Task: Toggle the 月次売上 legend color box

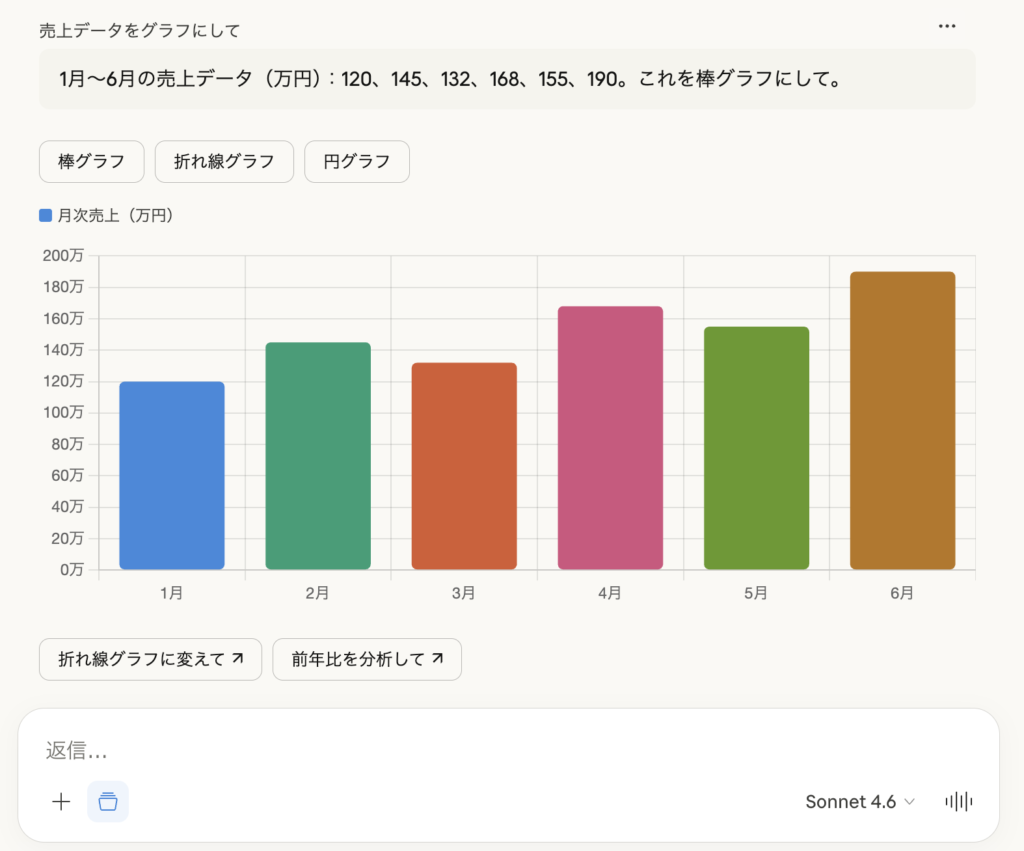Action: coord(46,215)
